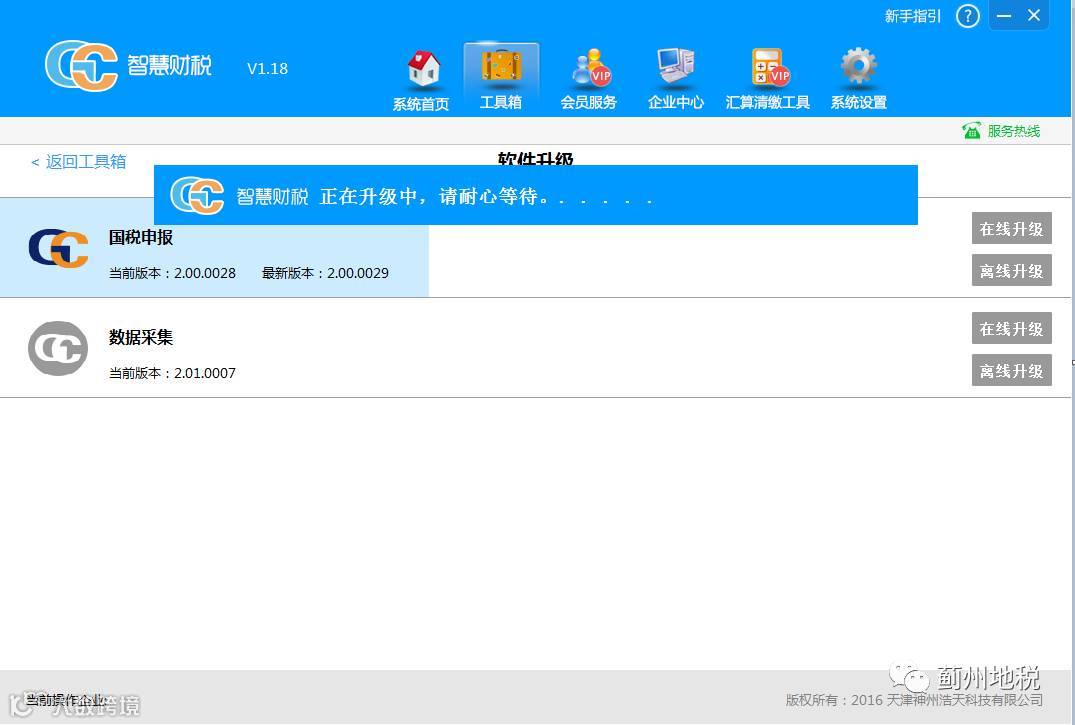The height and width of the screenshot is (725, 1075).
Task: Select the 工具箱 toolbox icon
Action: pyautogui.click(x=501, y=66)
